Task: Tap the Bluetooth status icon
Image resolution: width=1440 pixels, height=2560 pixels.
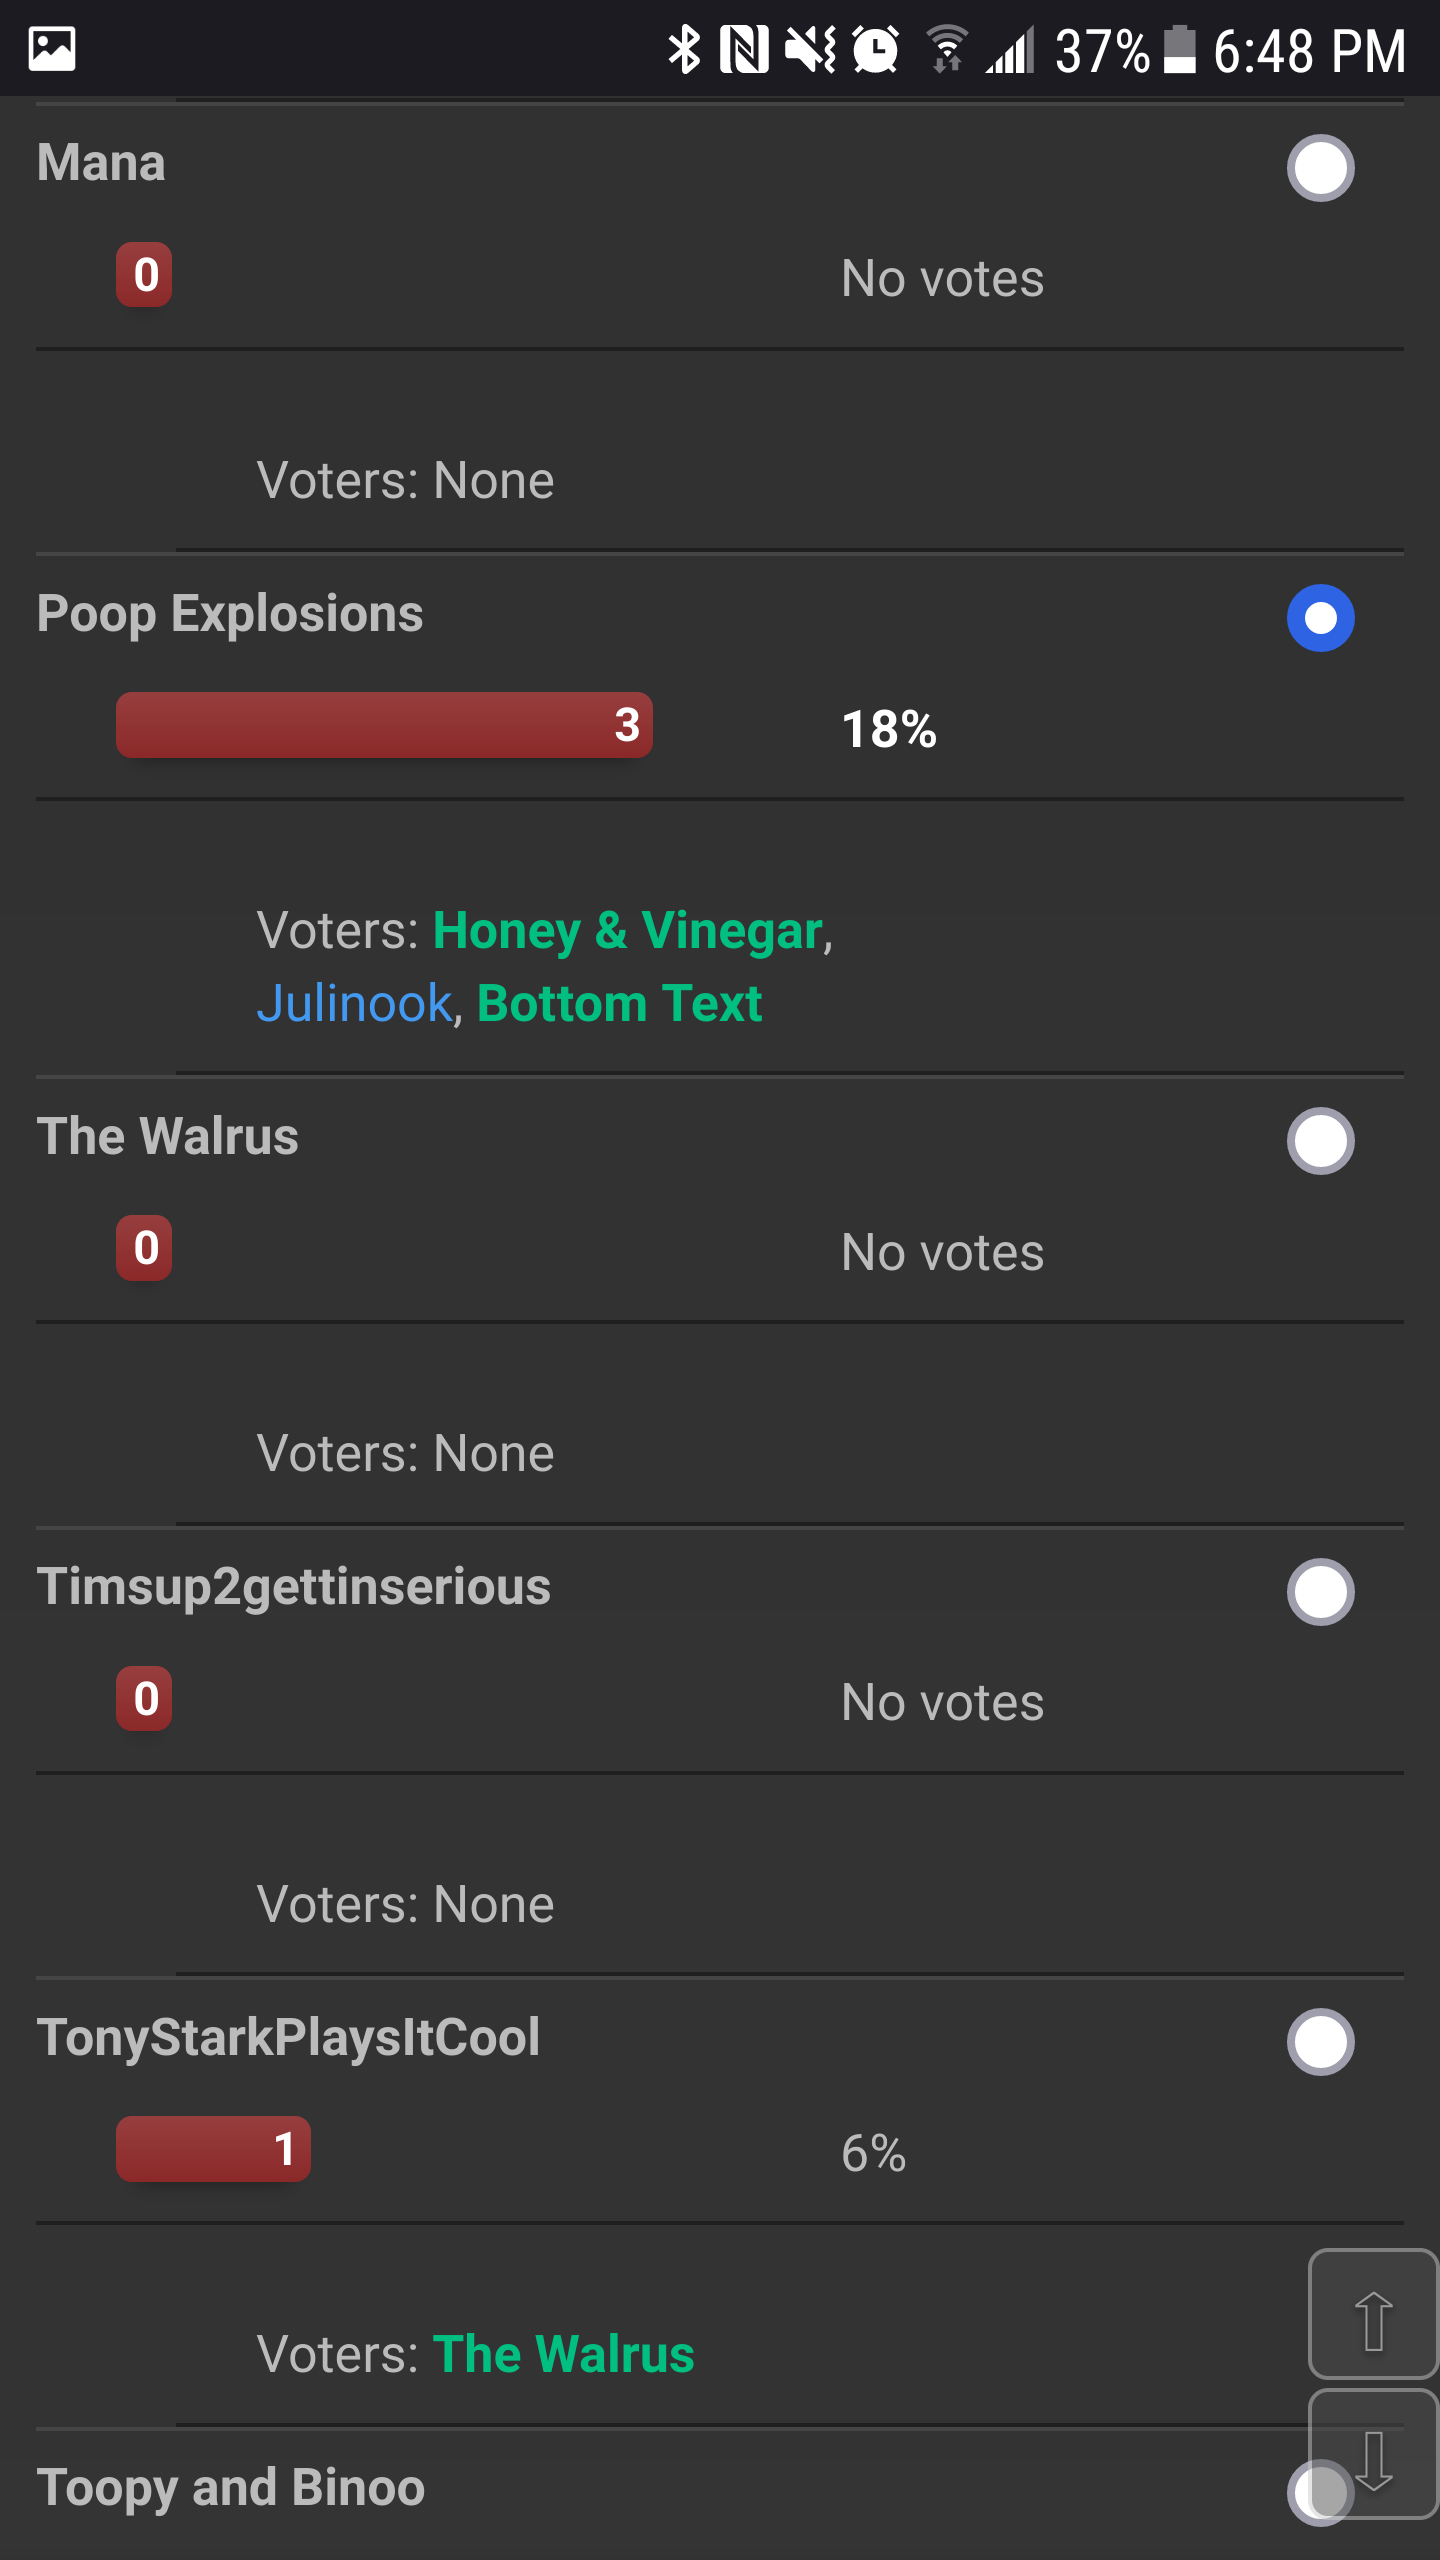Action: point(685,49)
